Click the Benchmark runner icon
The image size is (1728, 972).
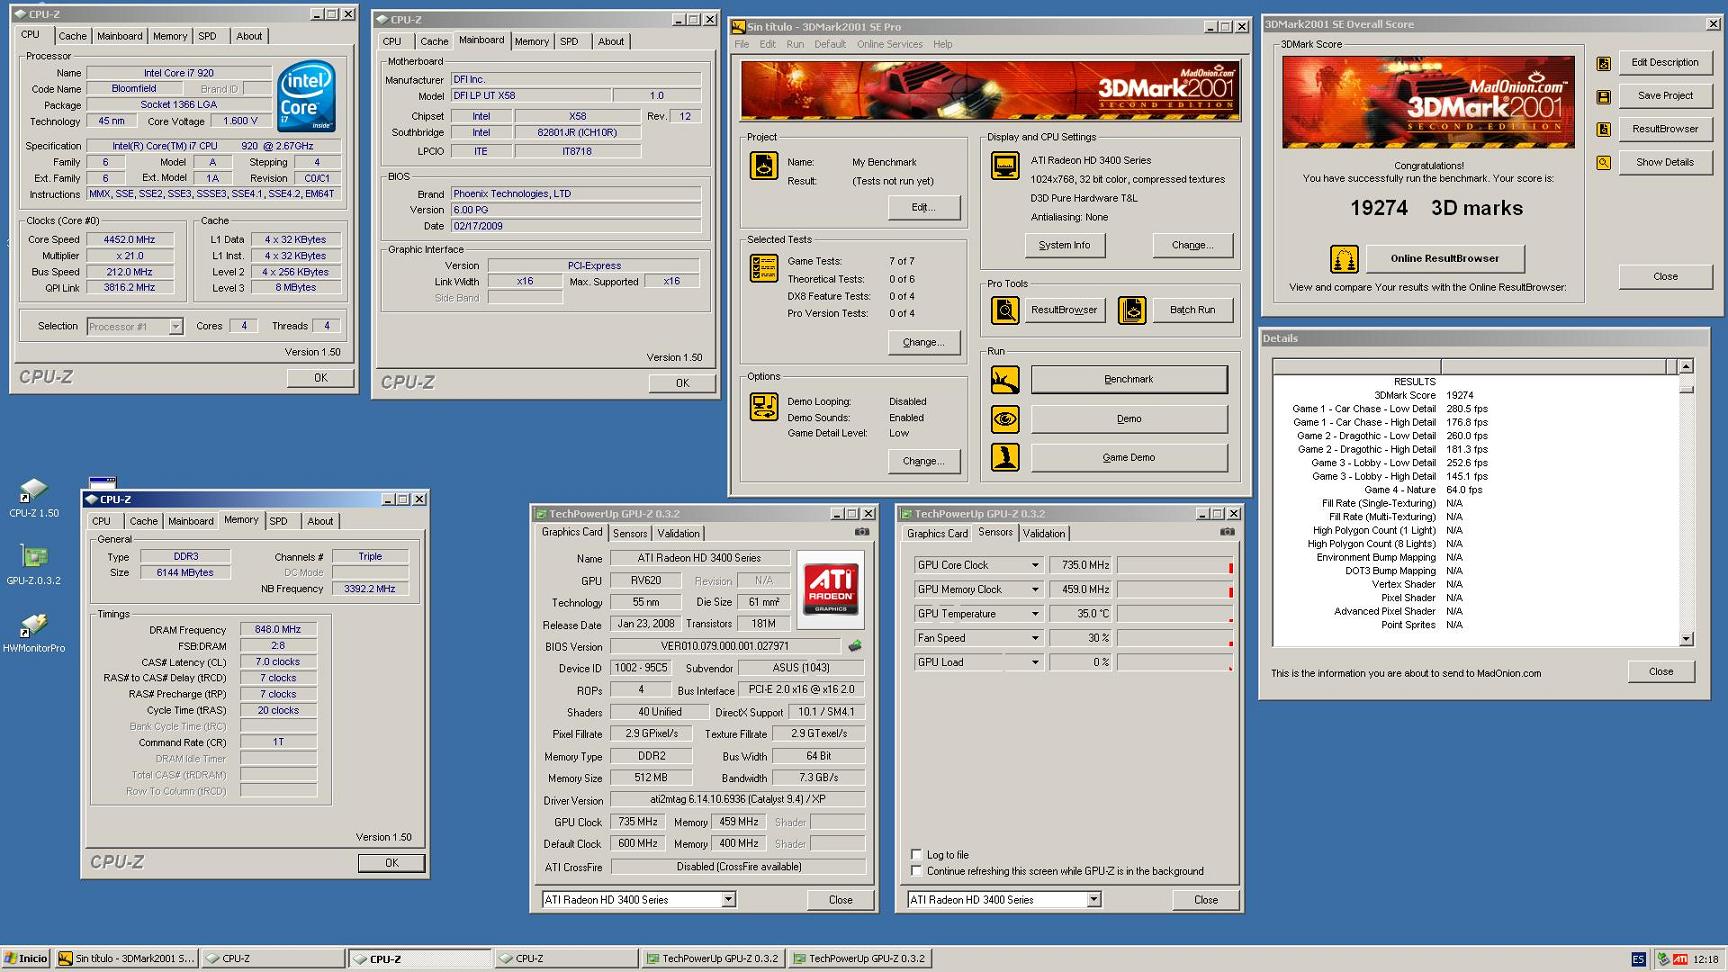point(1005,380)
